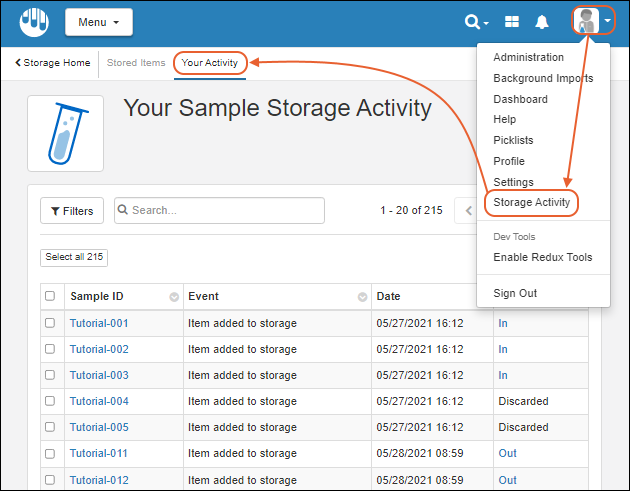This screenshot has width=630, height=491.
Task: Select Sign Out in user menu
Action: [515, 293]
